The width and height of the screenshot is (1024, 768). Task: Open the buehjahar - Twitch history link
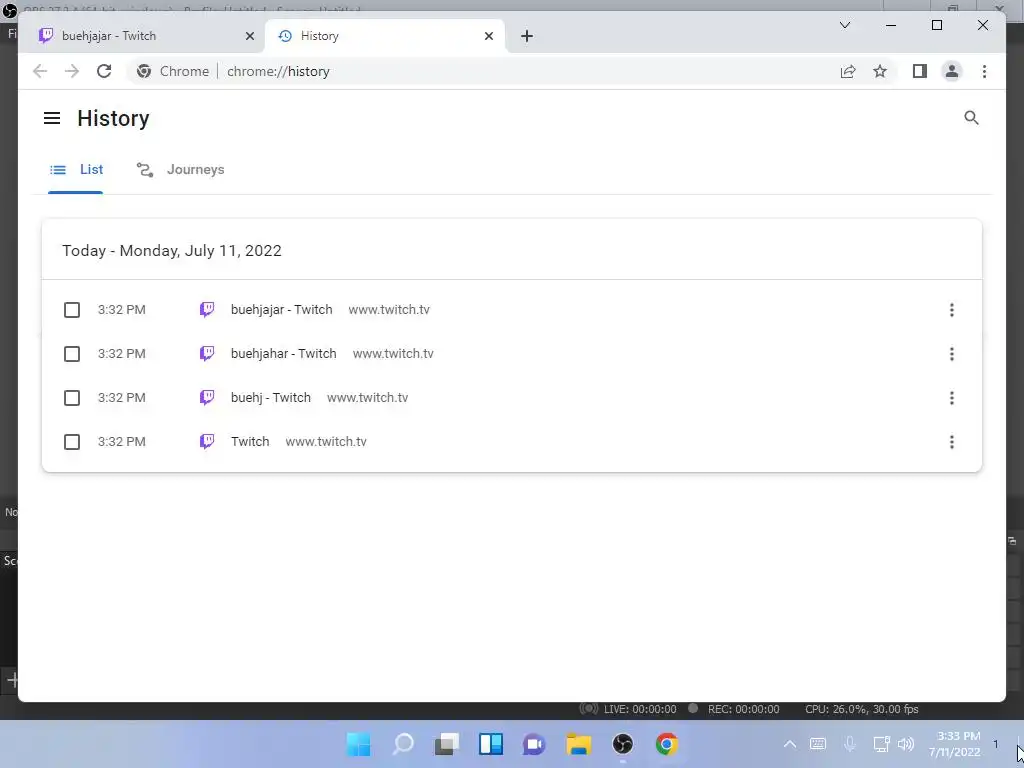283,353
